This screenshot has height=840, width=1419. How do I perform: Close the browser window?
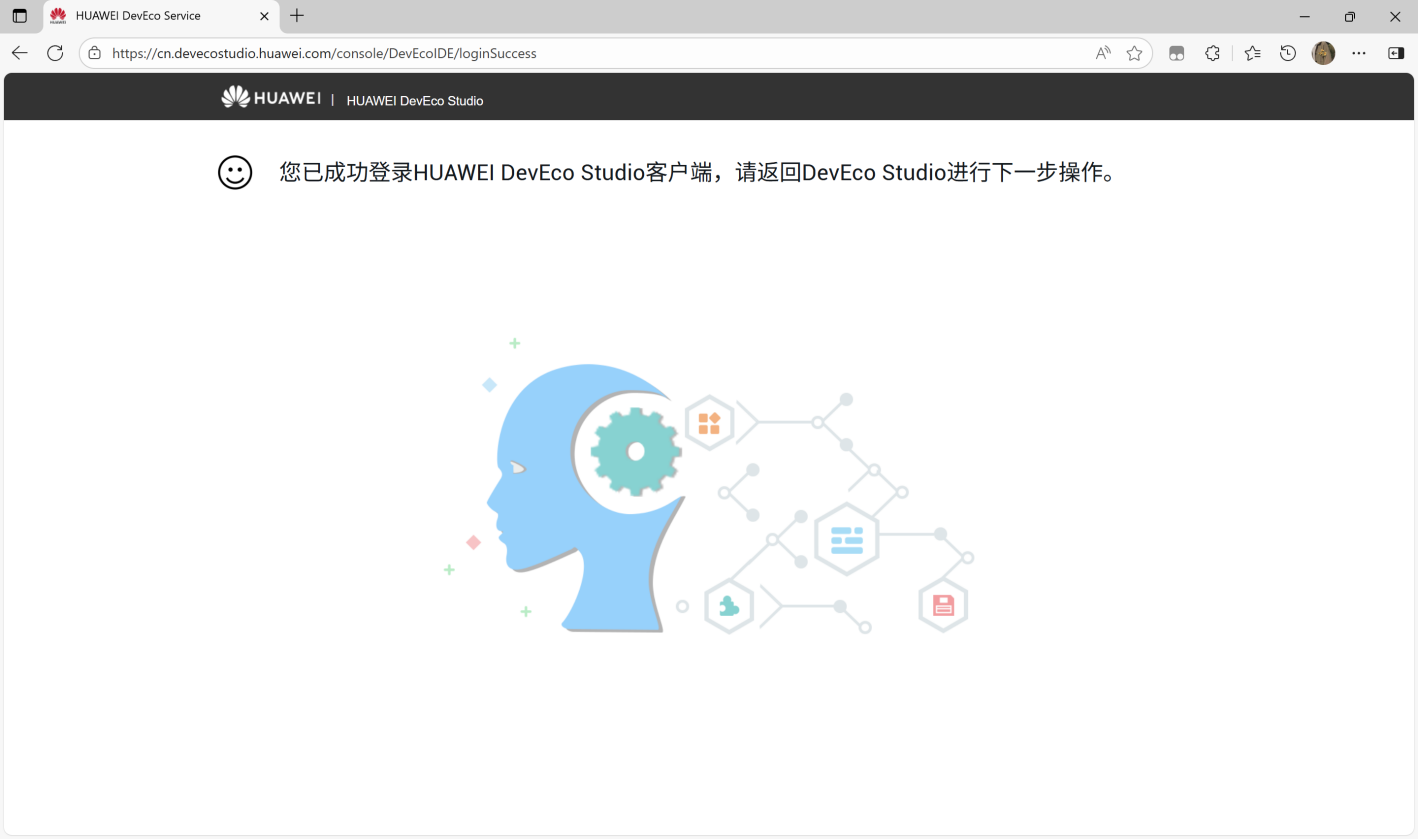1395,16
